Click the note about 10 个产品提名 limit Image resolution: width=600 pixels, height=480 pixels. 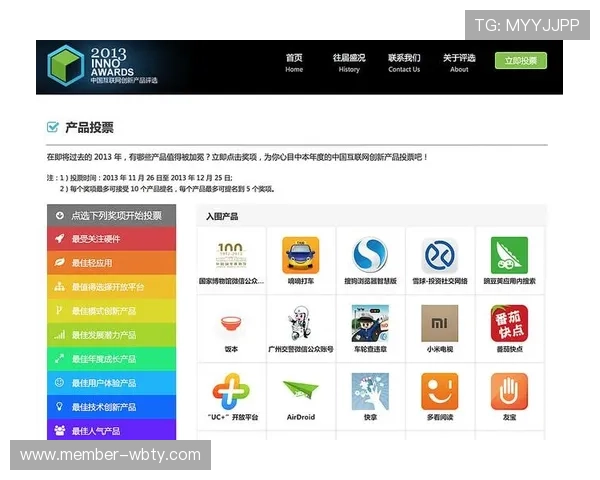pyautogui.click(x=167, y=189)
